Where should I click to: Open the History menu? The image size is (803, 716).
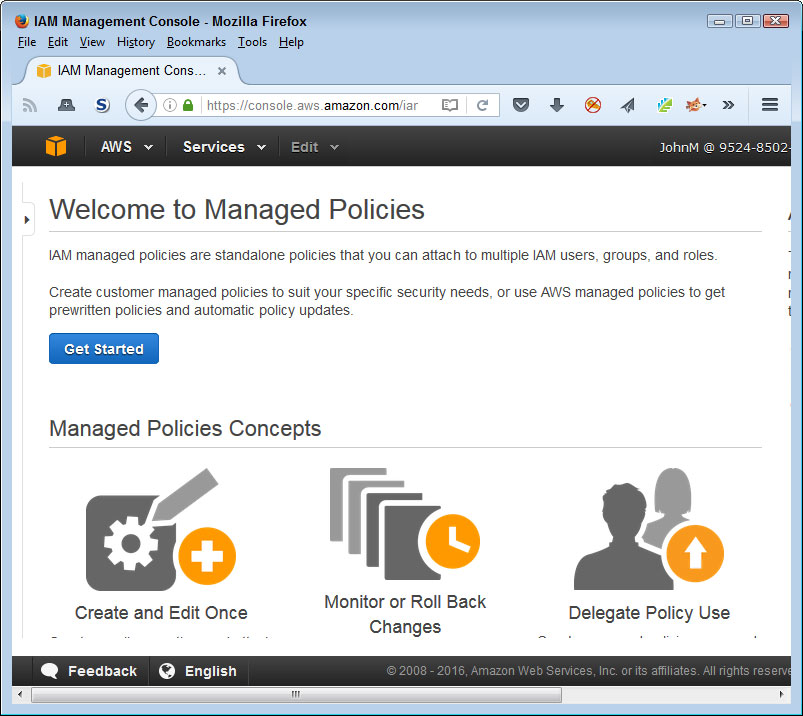point(135,42)
